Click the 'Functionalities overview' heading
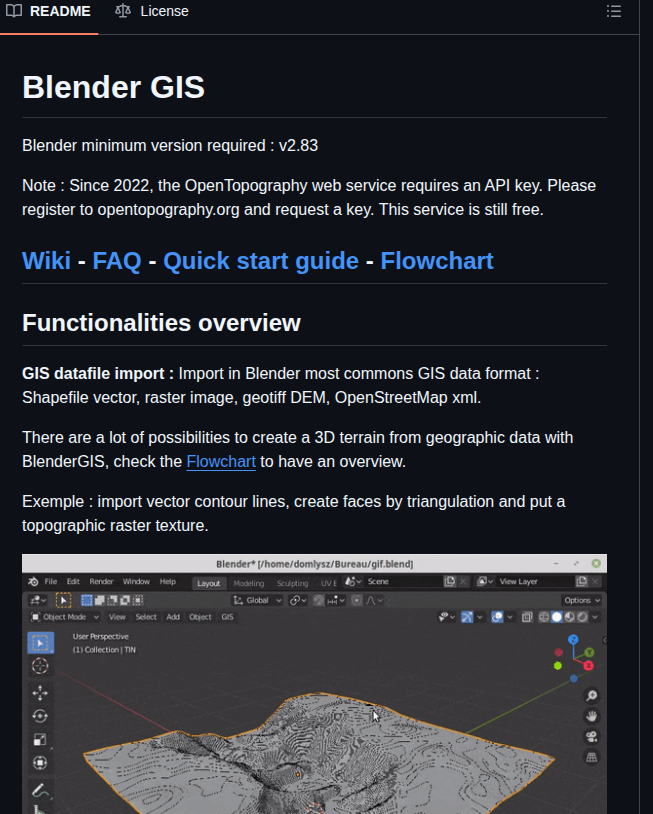653x814 pixels. (x=161, y=323)
